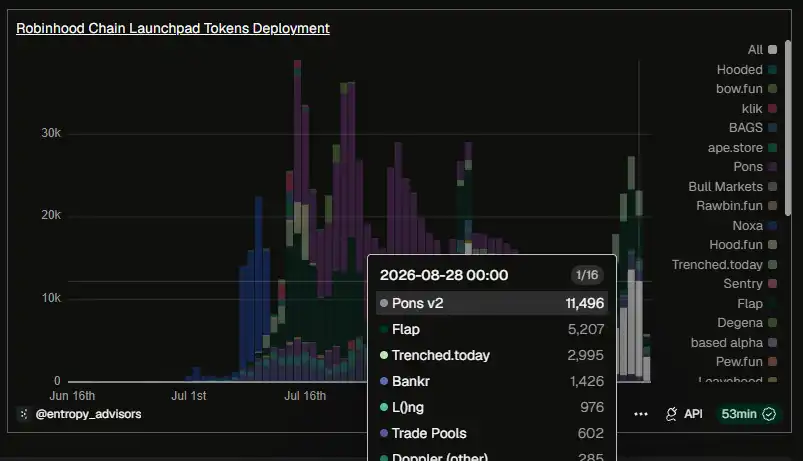Click the L()ng 976 tooltip row
The height and width of the screenshot is (461, 803).
pyautogui.click(x=492, y=407)
